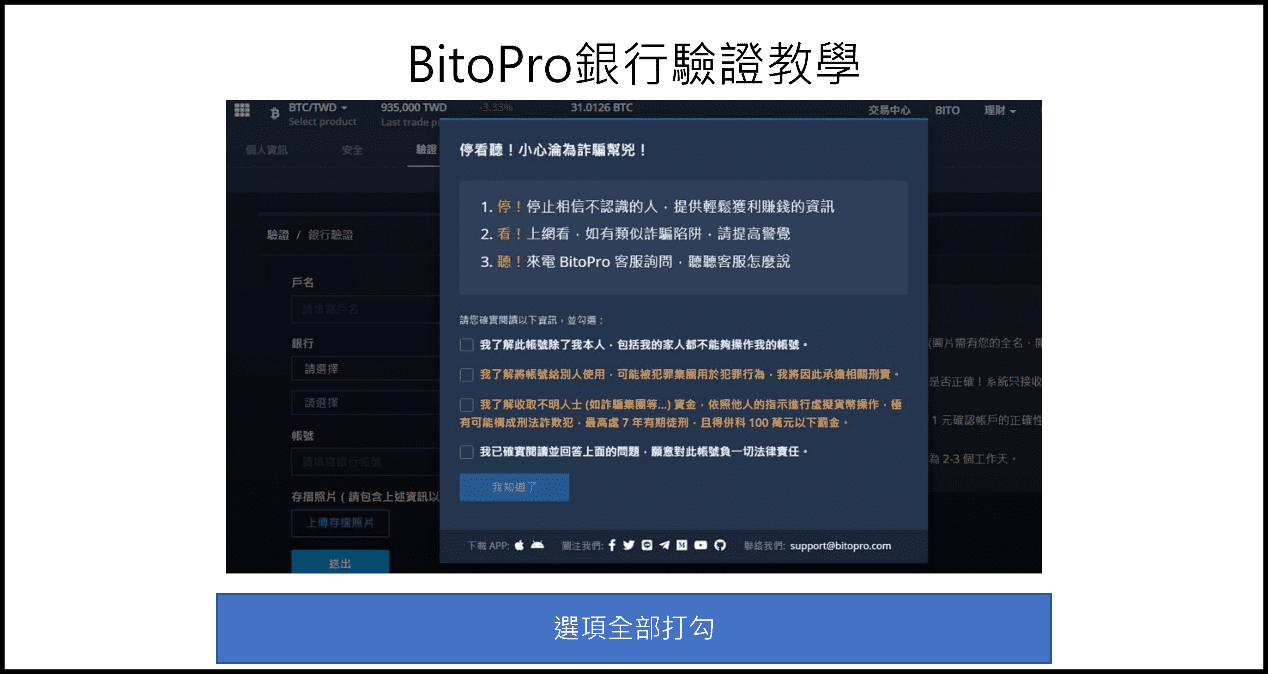Check the final checkbox accepting legal responsibility
1268x674 pixels.
[x=466, y=451]
